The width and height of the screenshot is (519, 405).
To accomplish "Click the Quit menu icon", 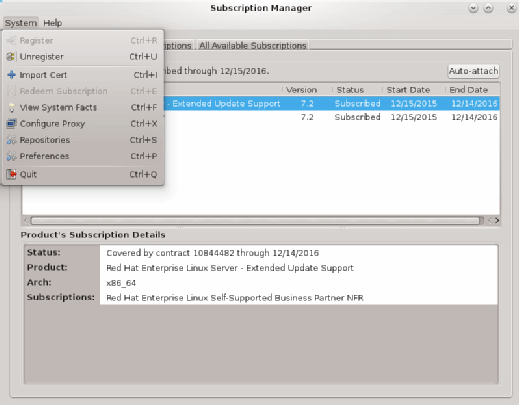I will click(11, 174).
